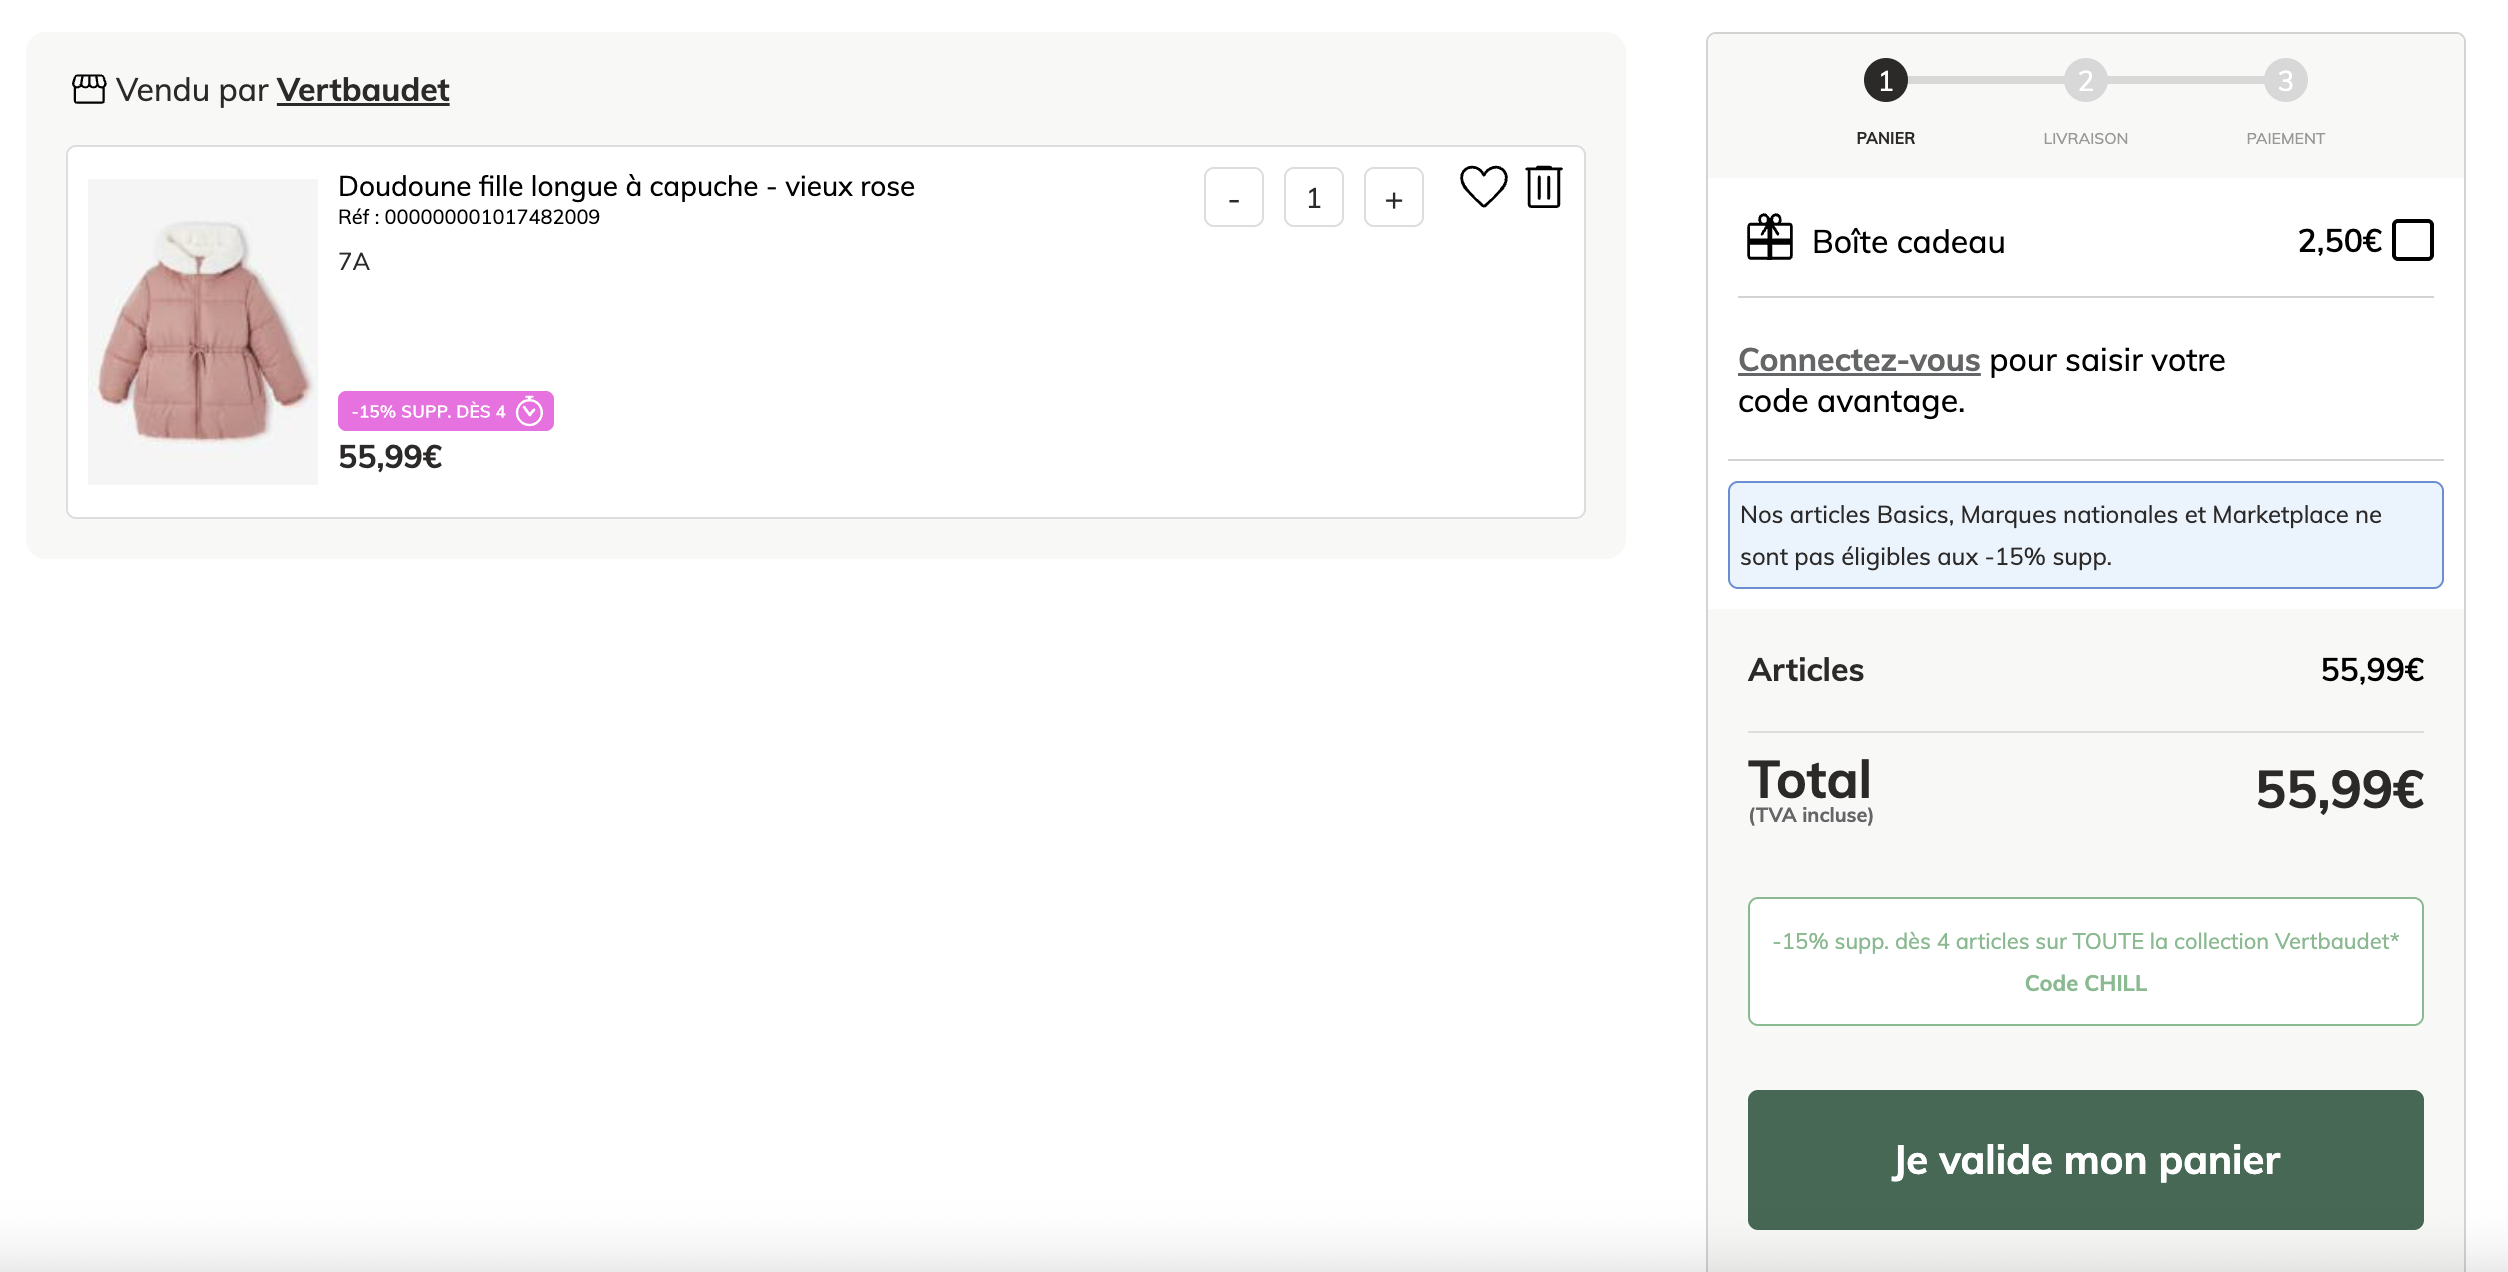2508x1272 pixels.
Task: Follow the Connectez-vous link
Action: pos(1859,360)
